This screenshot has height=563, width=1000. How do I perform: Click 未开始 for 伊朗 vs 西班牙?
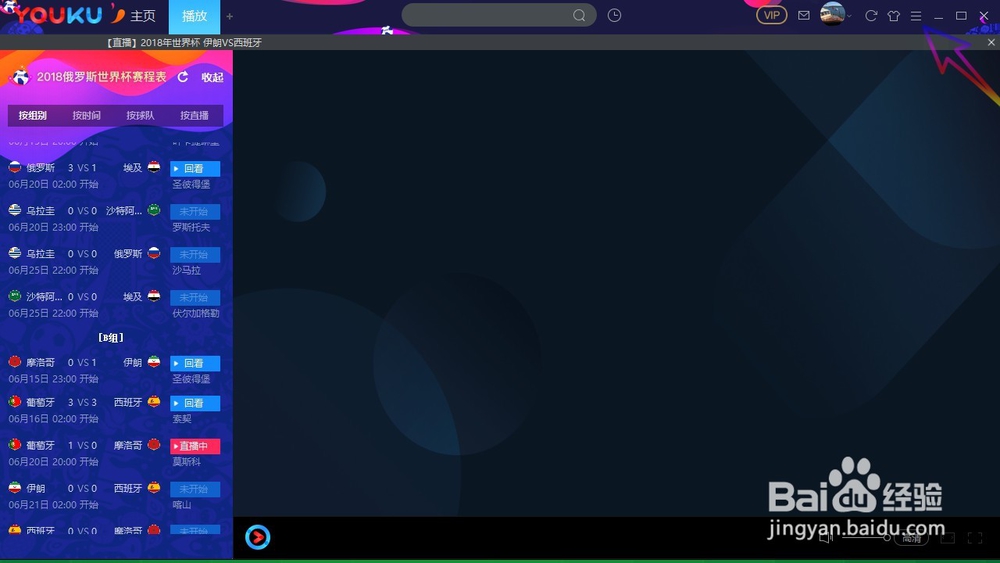coord(195,489)
